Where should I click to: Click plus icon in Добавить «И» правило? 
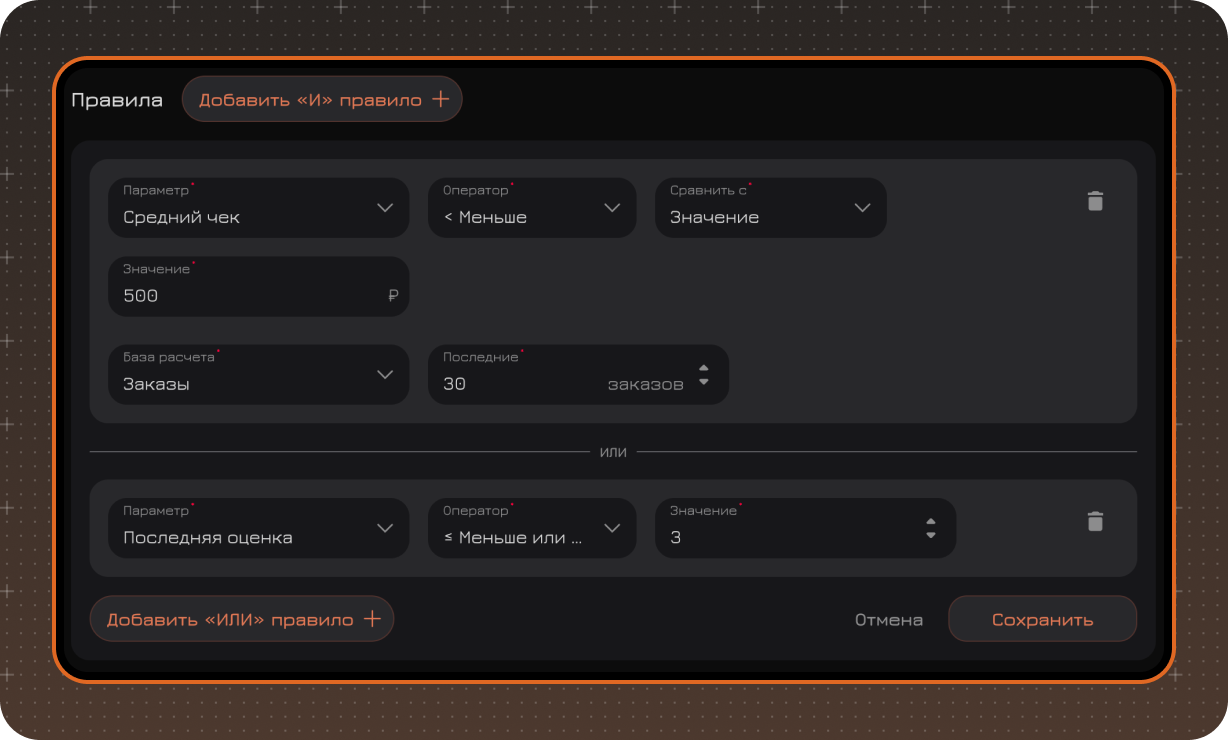tap(440, 100)
